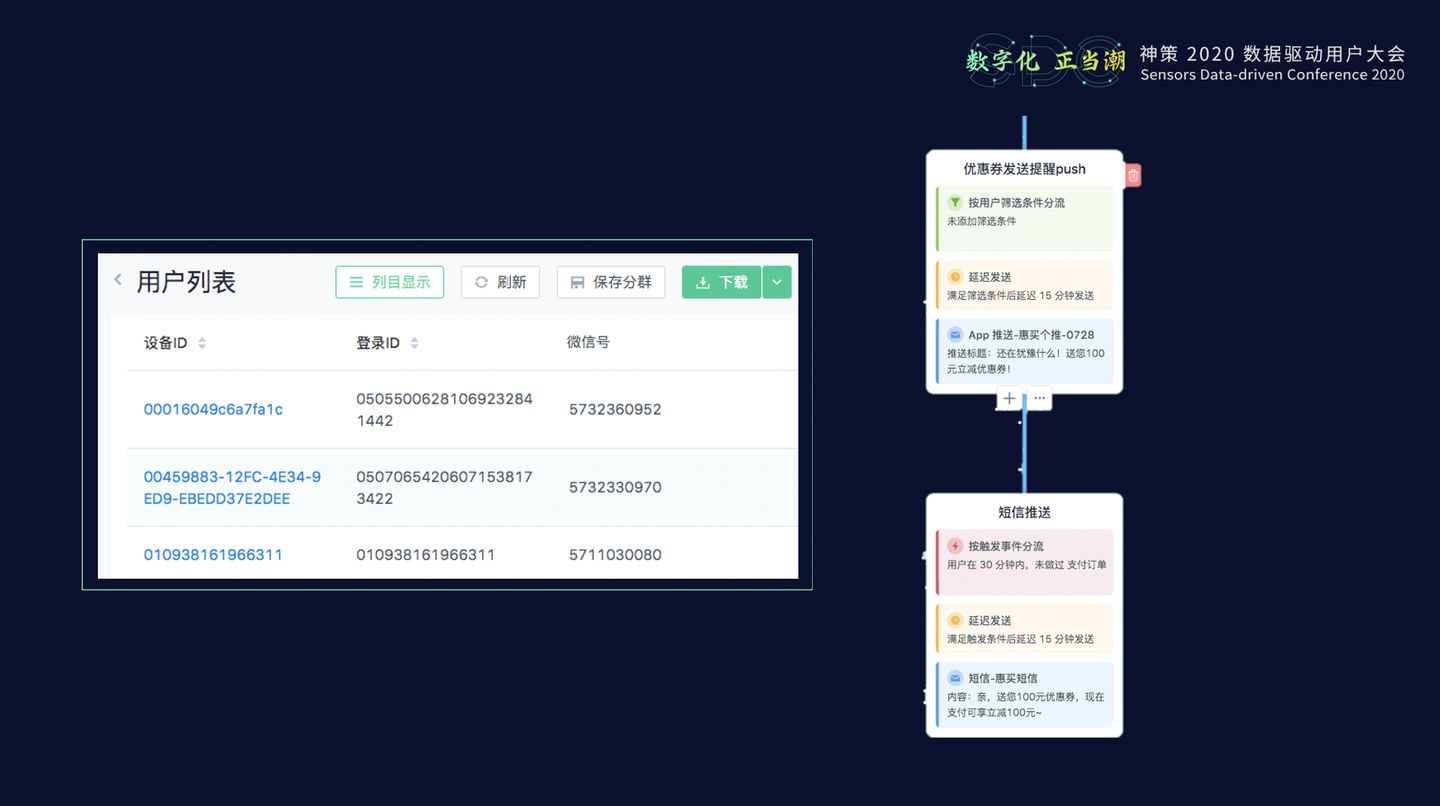Select the 短信推送 node title
This screenshot has height=806, width=1440.
pos(1024,512)
